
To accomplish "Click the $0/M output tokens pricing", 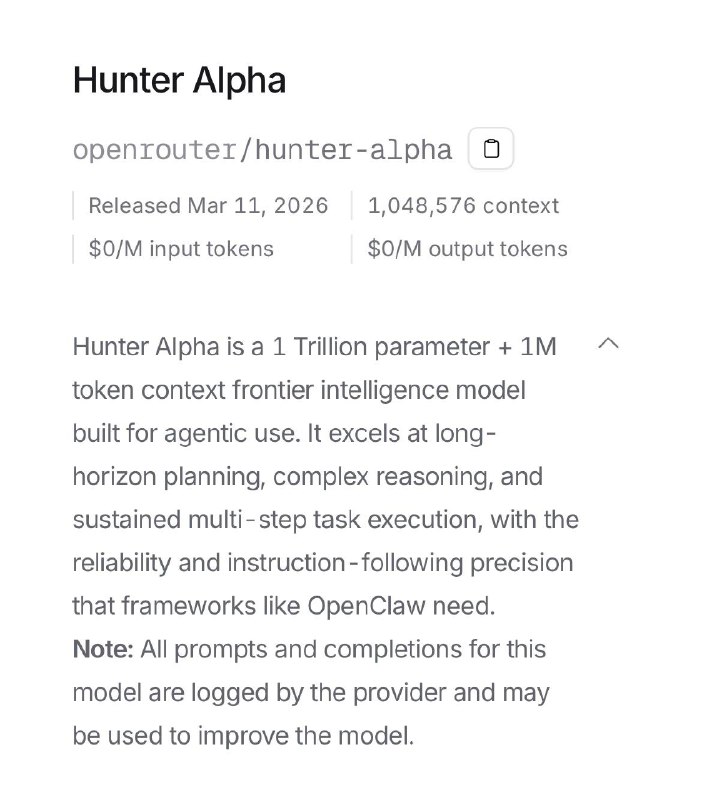I will coord(466,248).
